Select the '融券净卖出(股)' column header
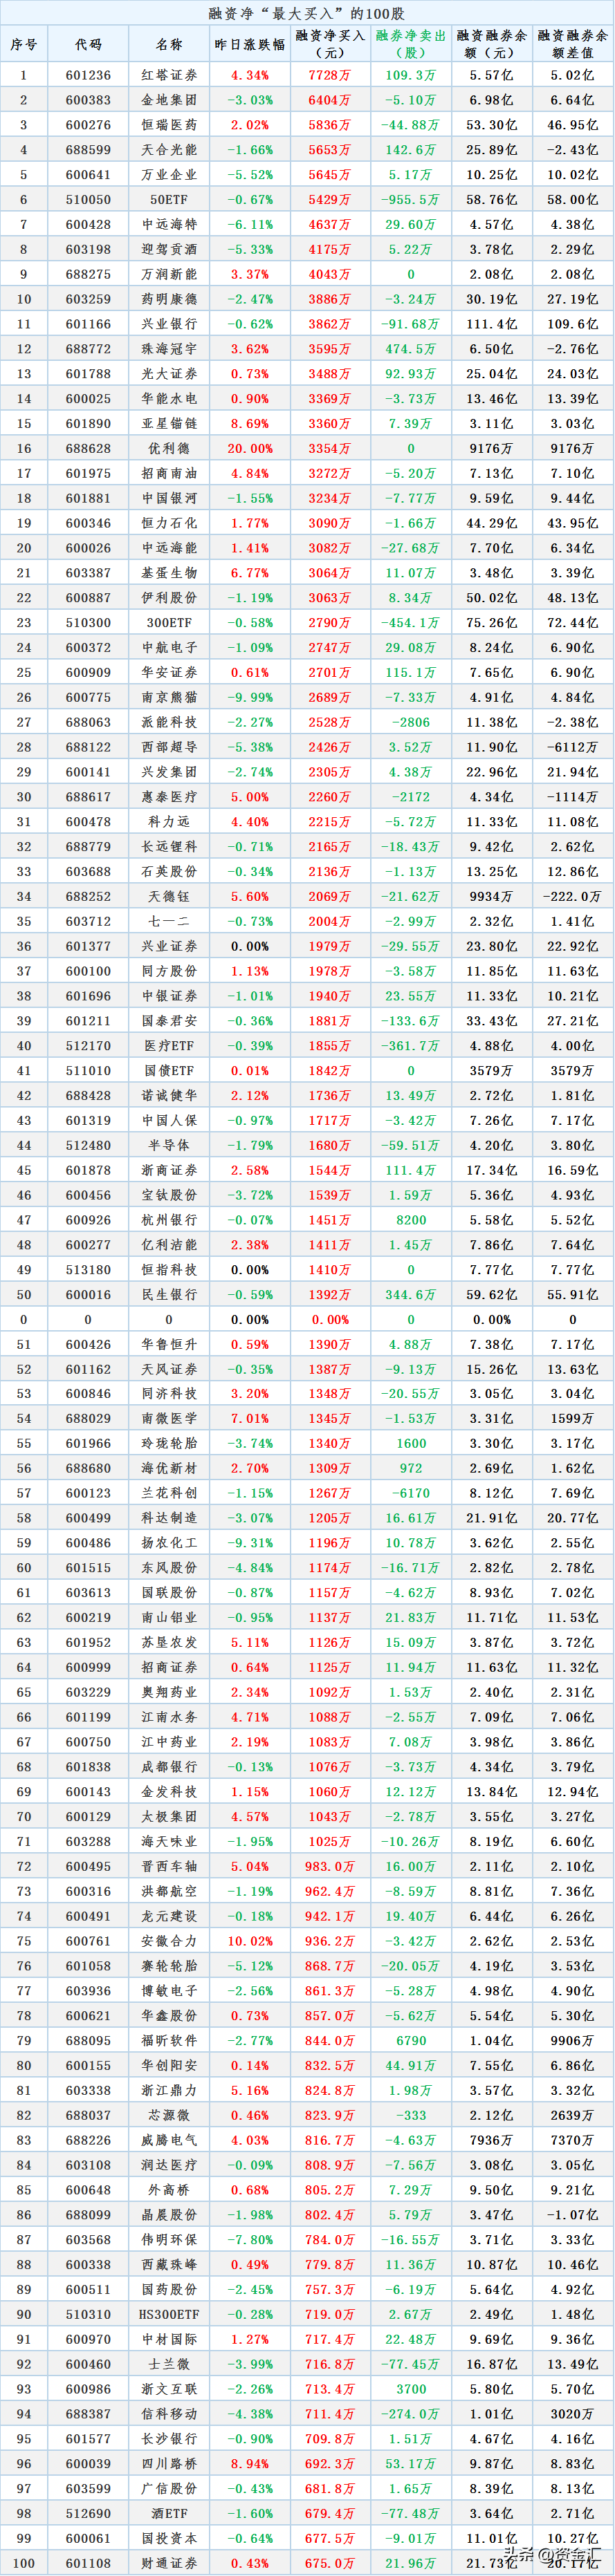Screen dimensions: 615x2576 point(411,44)
